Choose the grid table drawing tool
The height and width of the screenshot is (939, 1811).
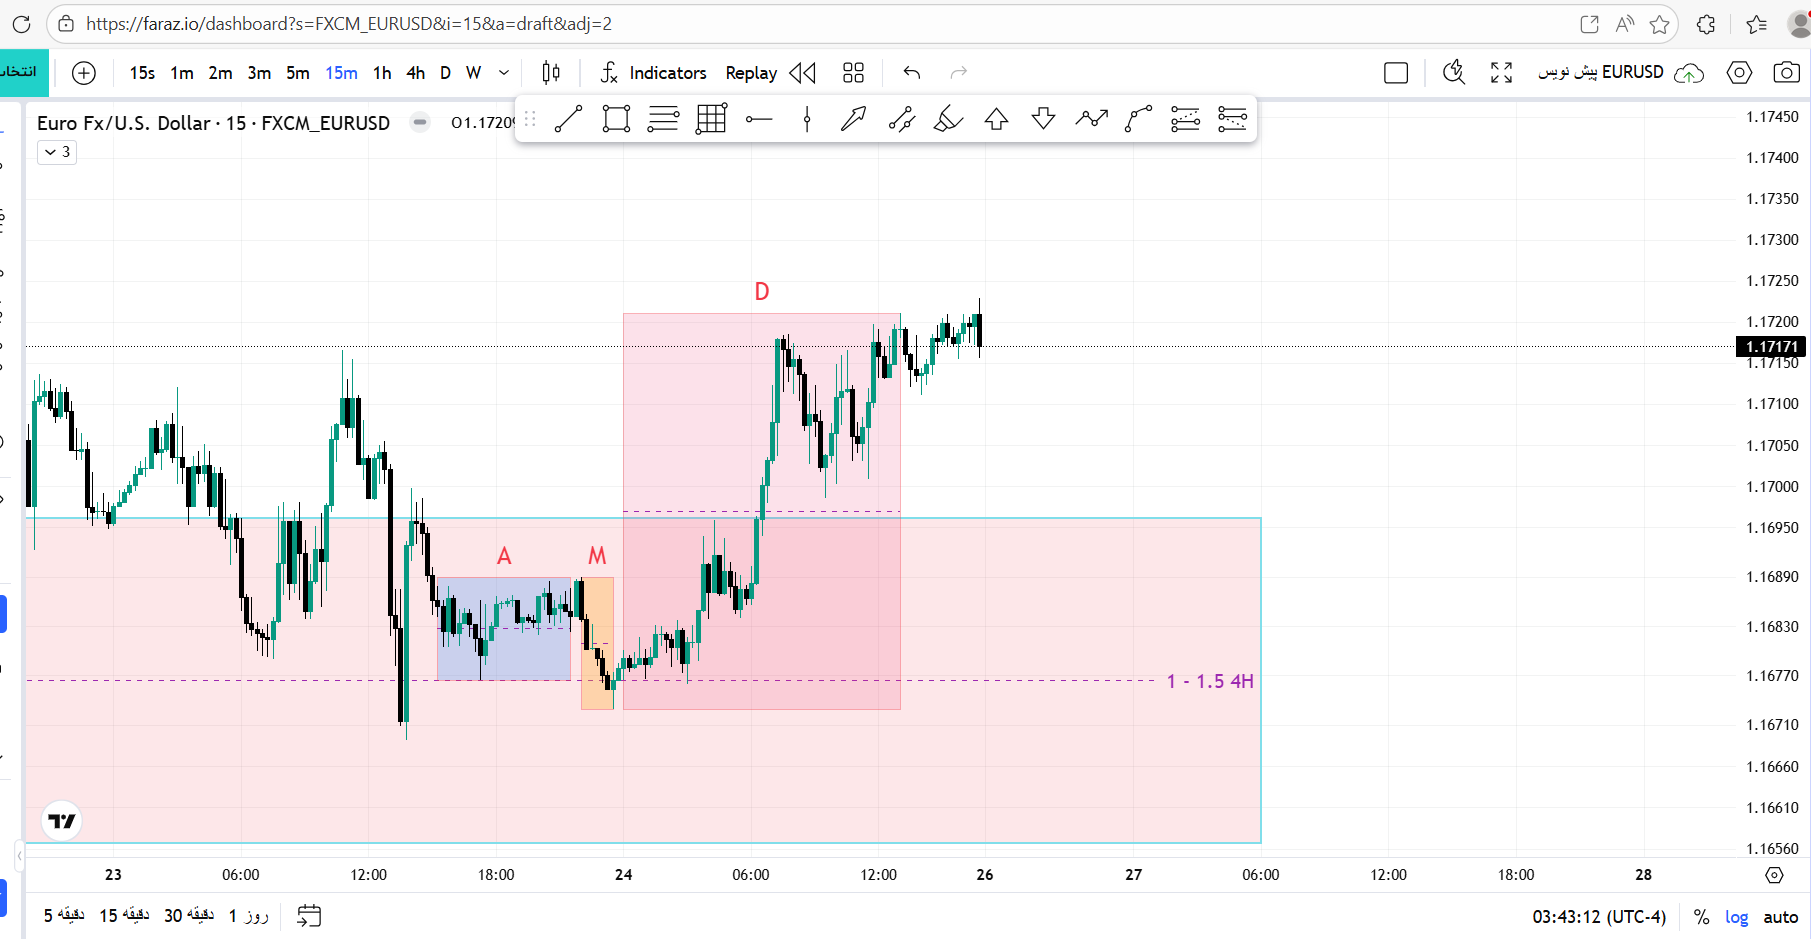(711, 120)
